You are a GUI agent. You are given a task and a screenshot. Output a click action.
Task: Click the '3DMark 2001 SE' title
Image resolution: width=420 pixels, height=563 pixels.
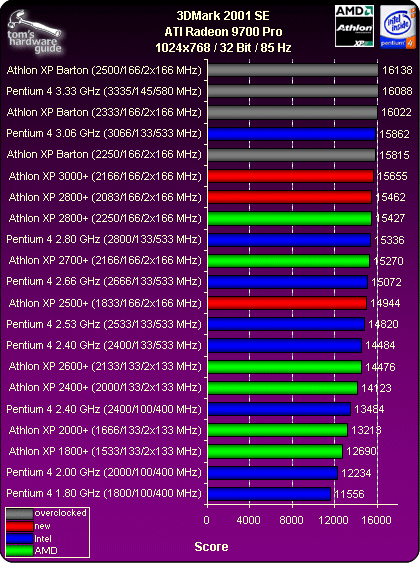click(223, 16)
